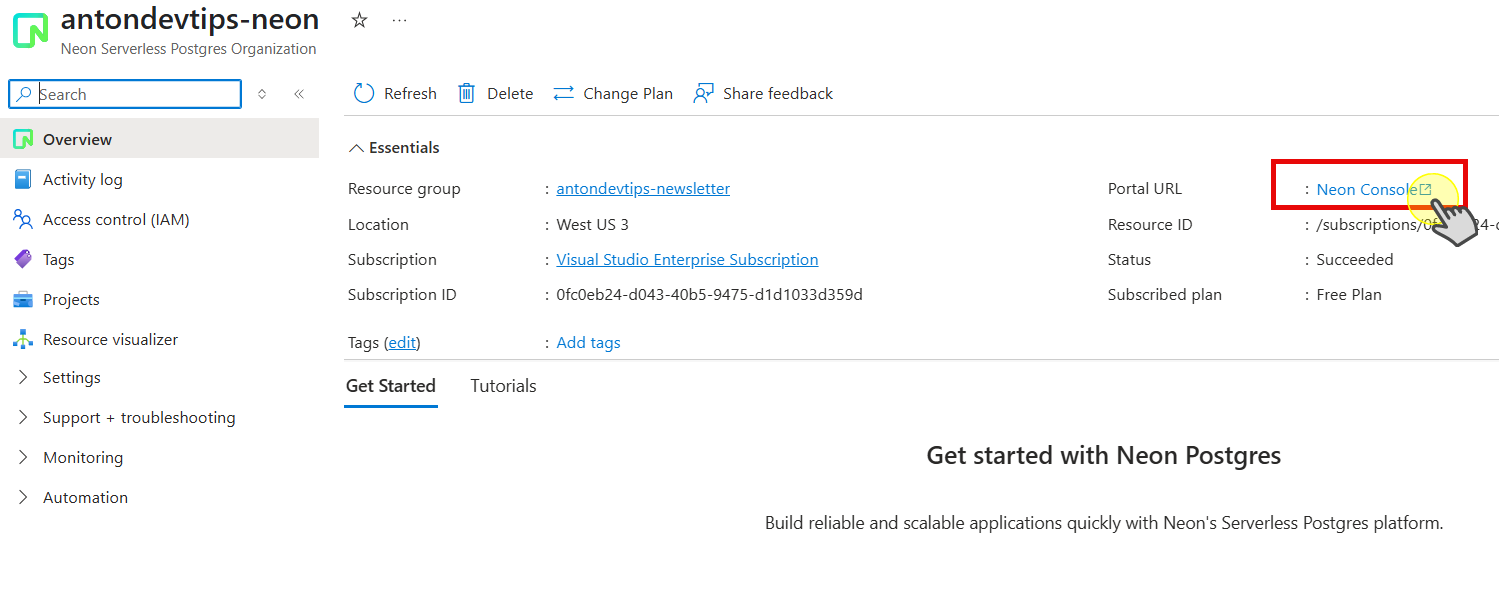Click the Subscription ID value 0fc0eb24-d043-40b5-9475-d1d1033d359d
1499x604 pixels.
click(709, 295)
